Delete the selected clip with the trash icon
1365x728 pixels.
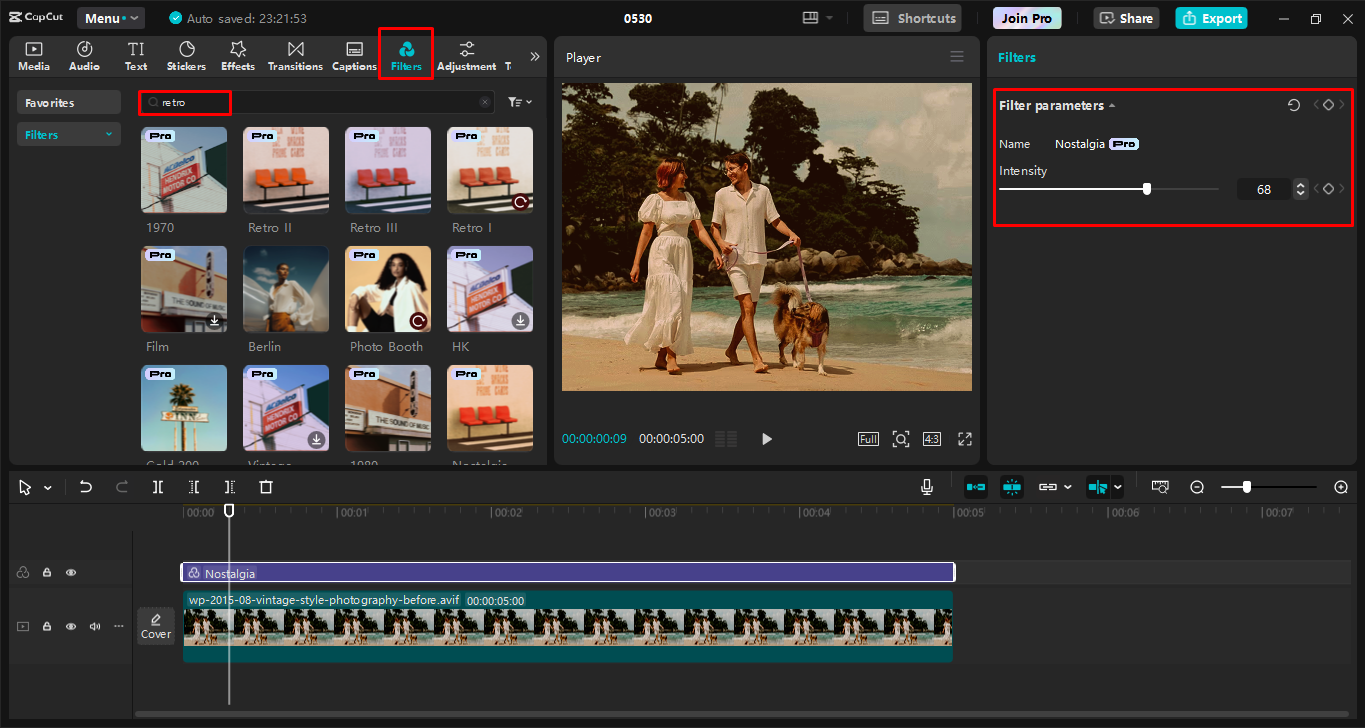(265, 487)
